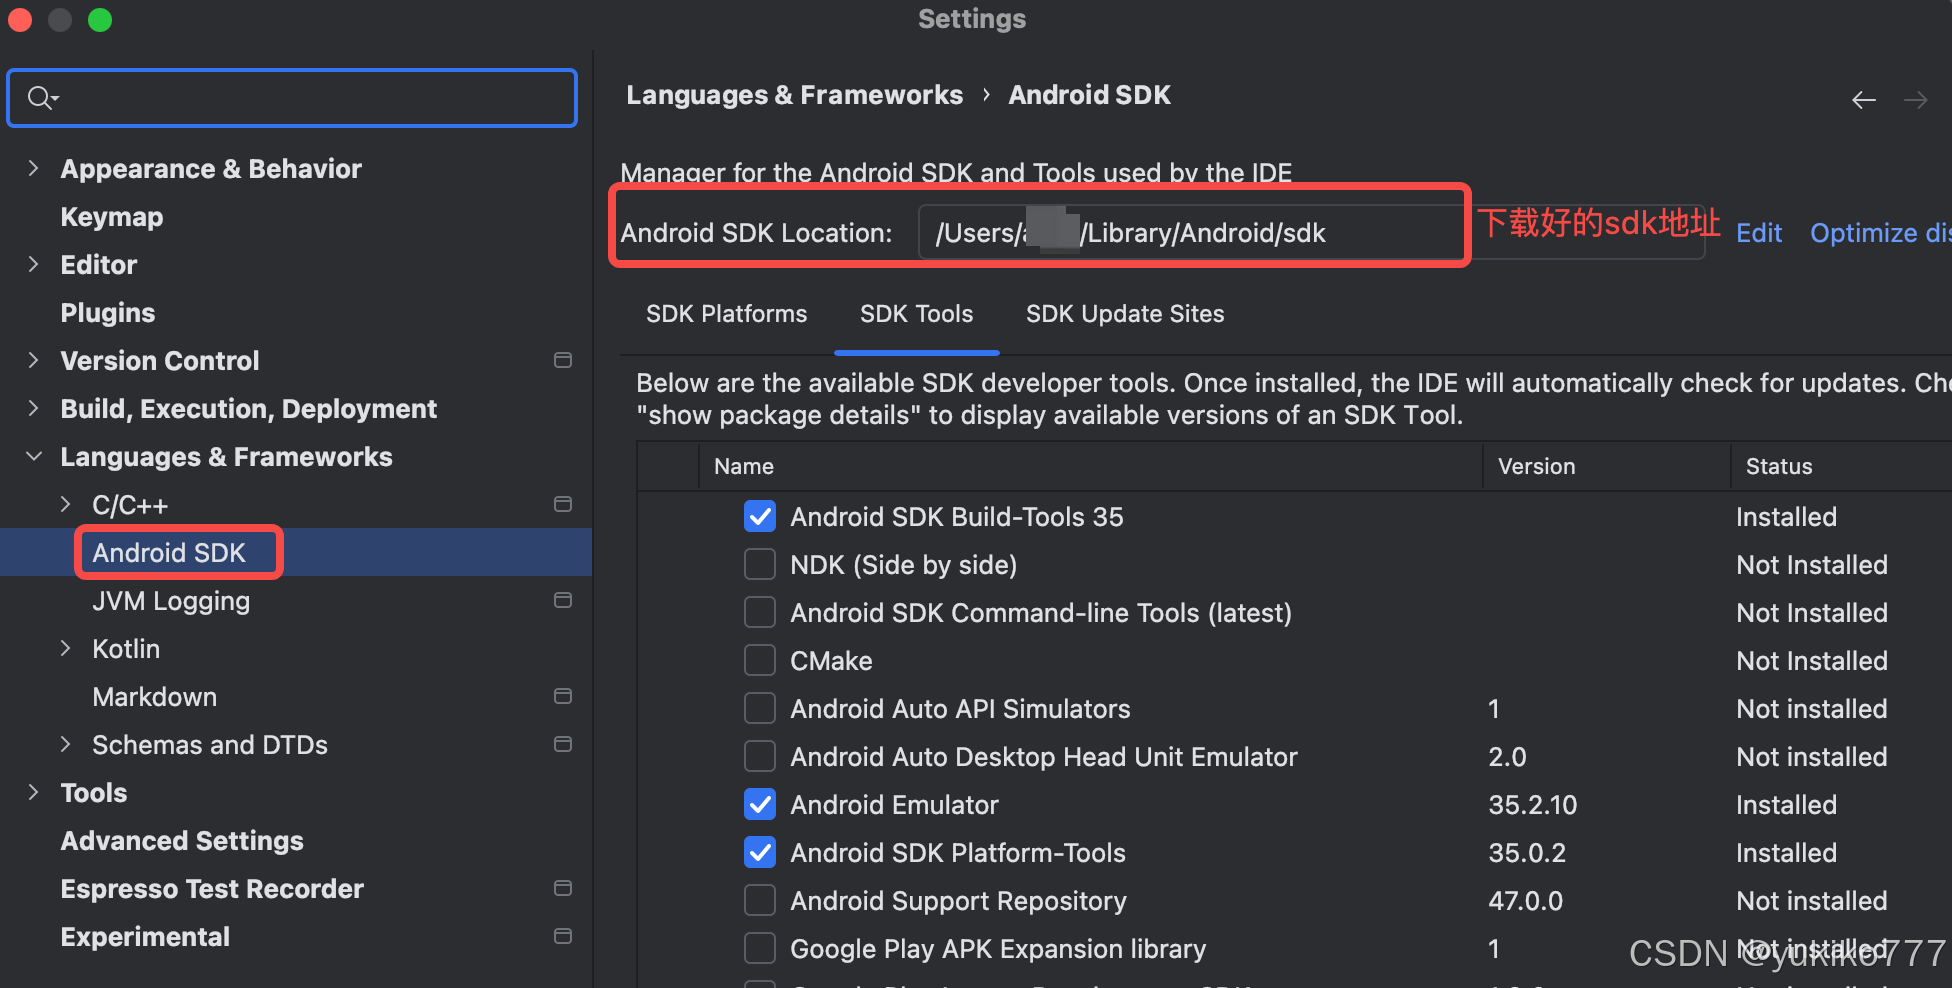1952x988 pixels.
Task: Expand Build, Execution, Deployment section
Action: click(34, 408)
